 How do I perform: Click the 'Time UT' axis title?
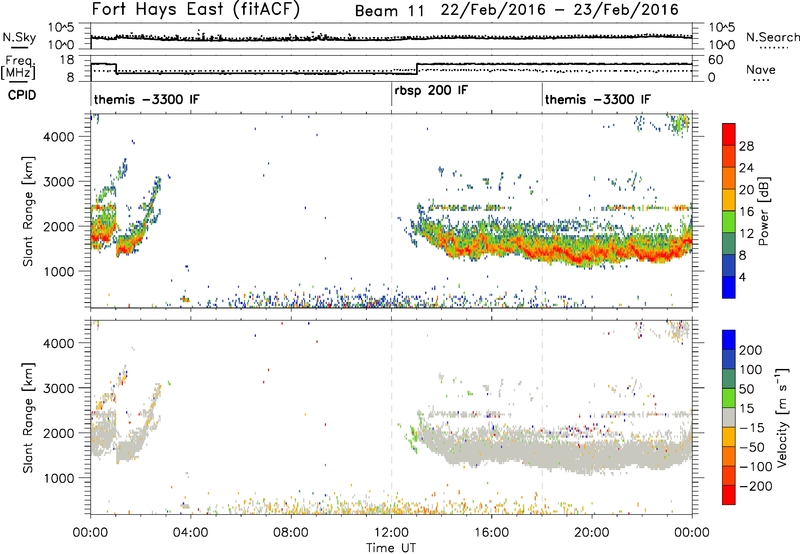pyautogui.click(x=391, y=547)
